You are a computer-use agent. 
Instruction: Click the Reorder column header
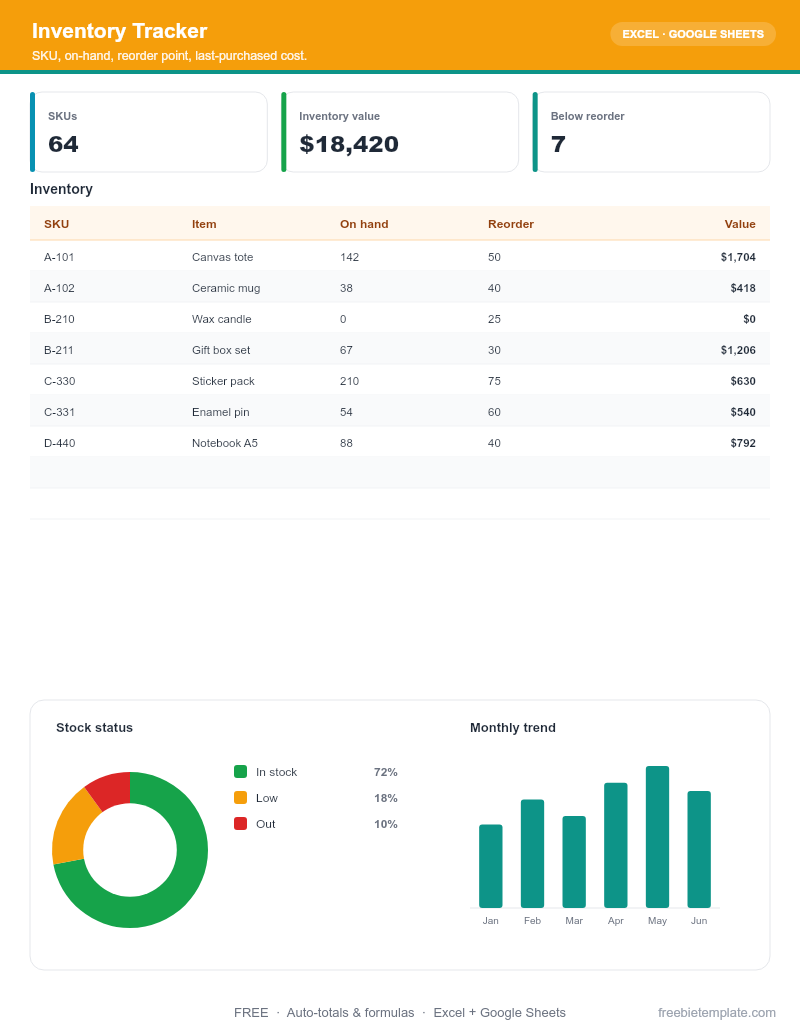(x=511, y=224)
